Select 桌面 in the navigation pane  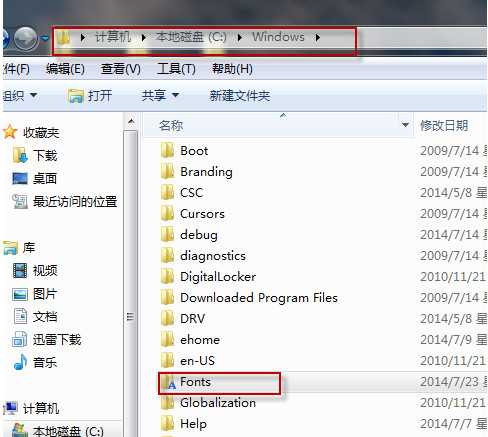[x=44, y=179]
